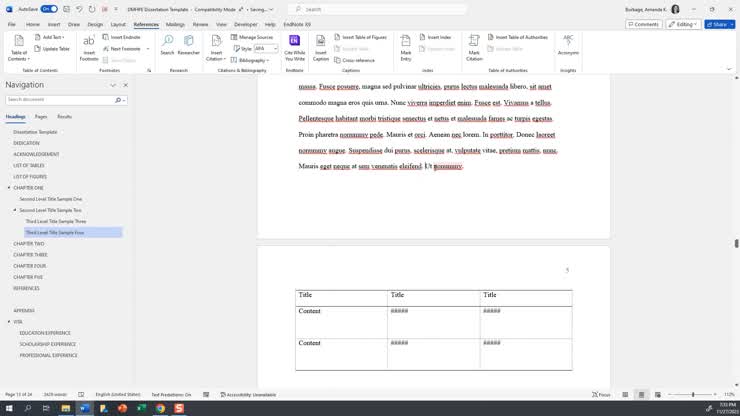
Task: Collapse the VITA heading in Navigation
Action: [9, 322]
